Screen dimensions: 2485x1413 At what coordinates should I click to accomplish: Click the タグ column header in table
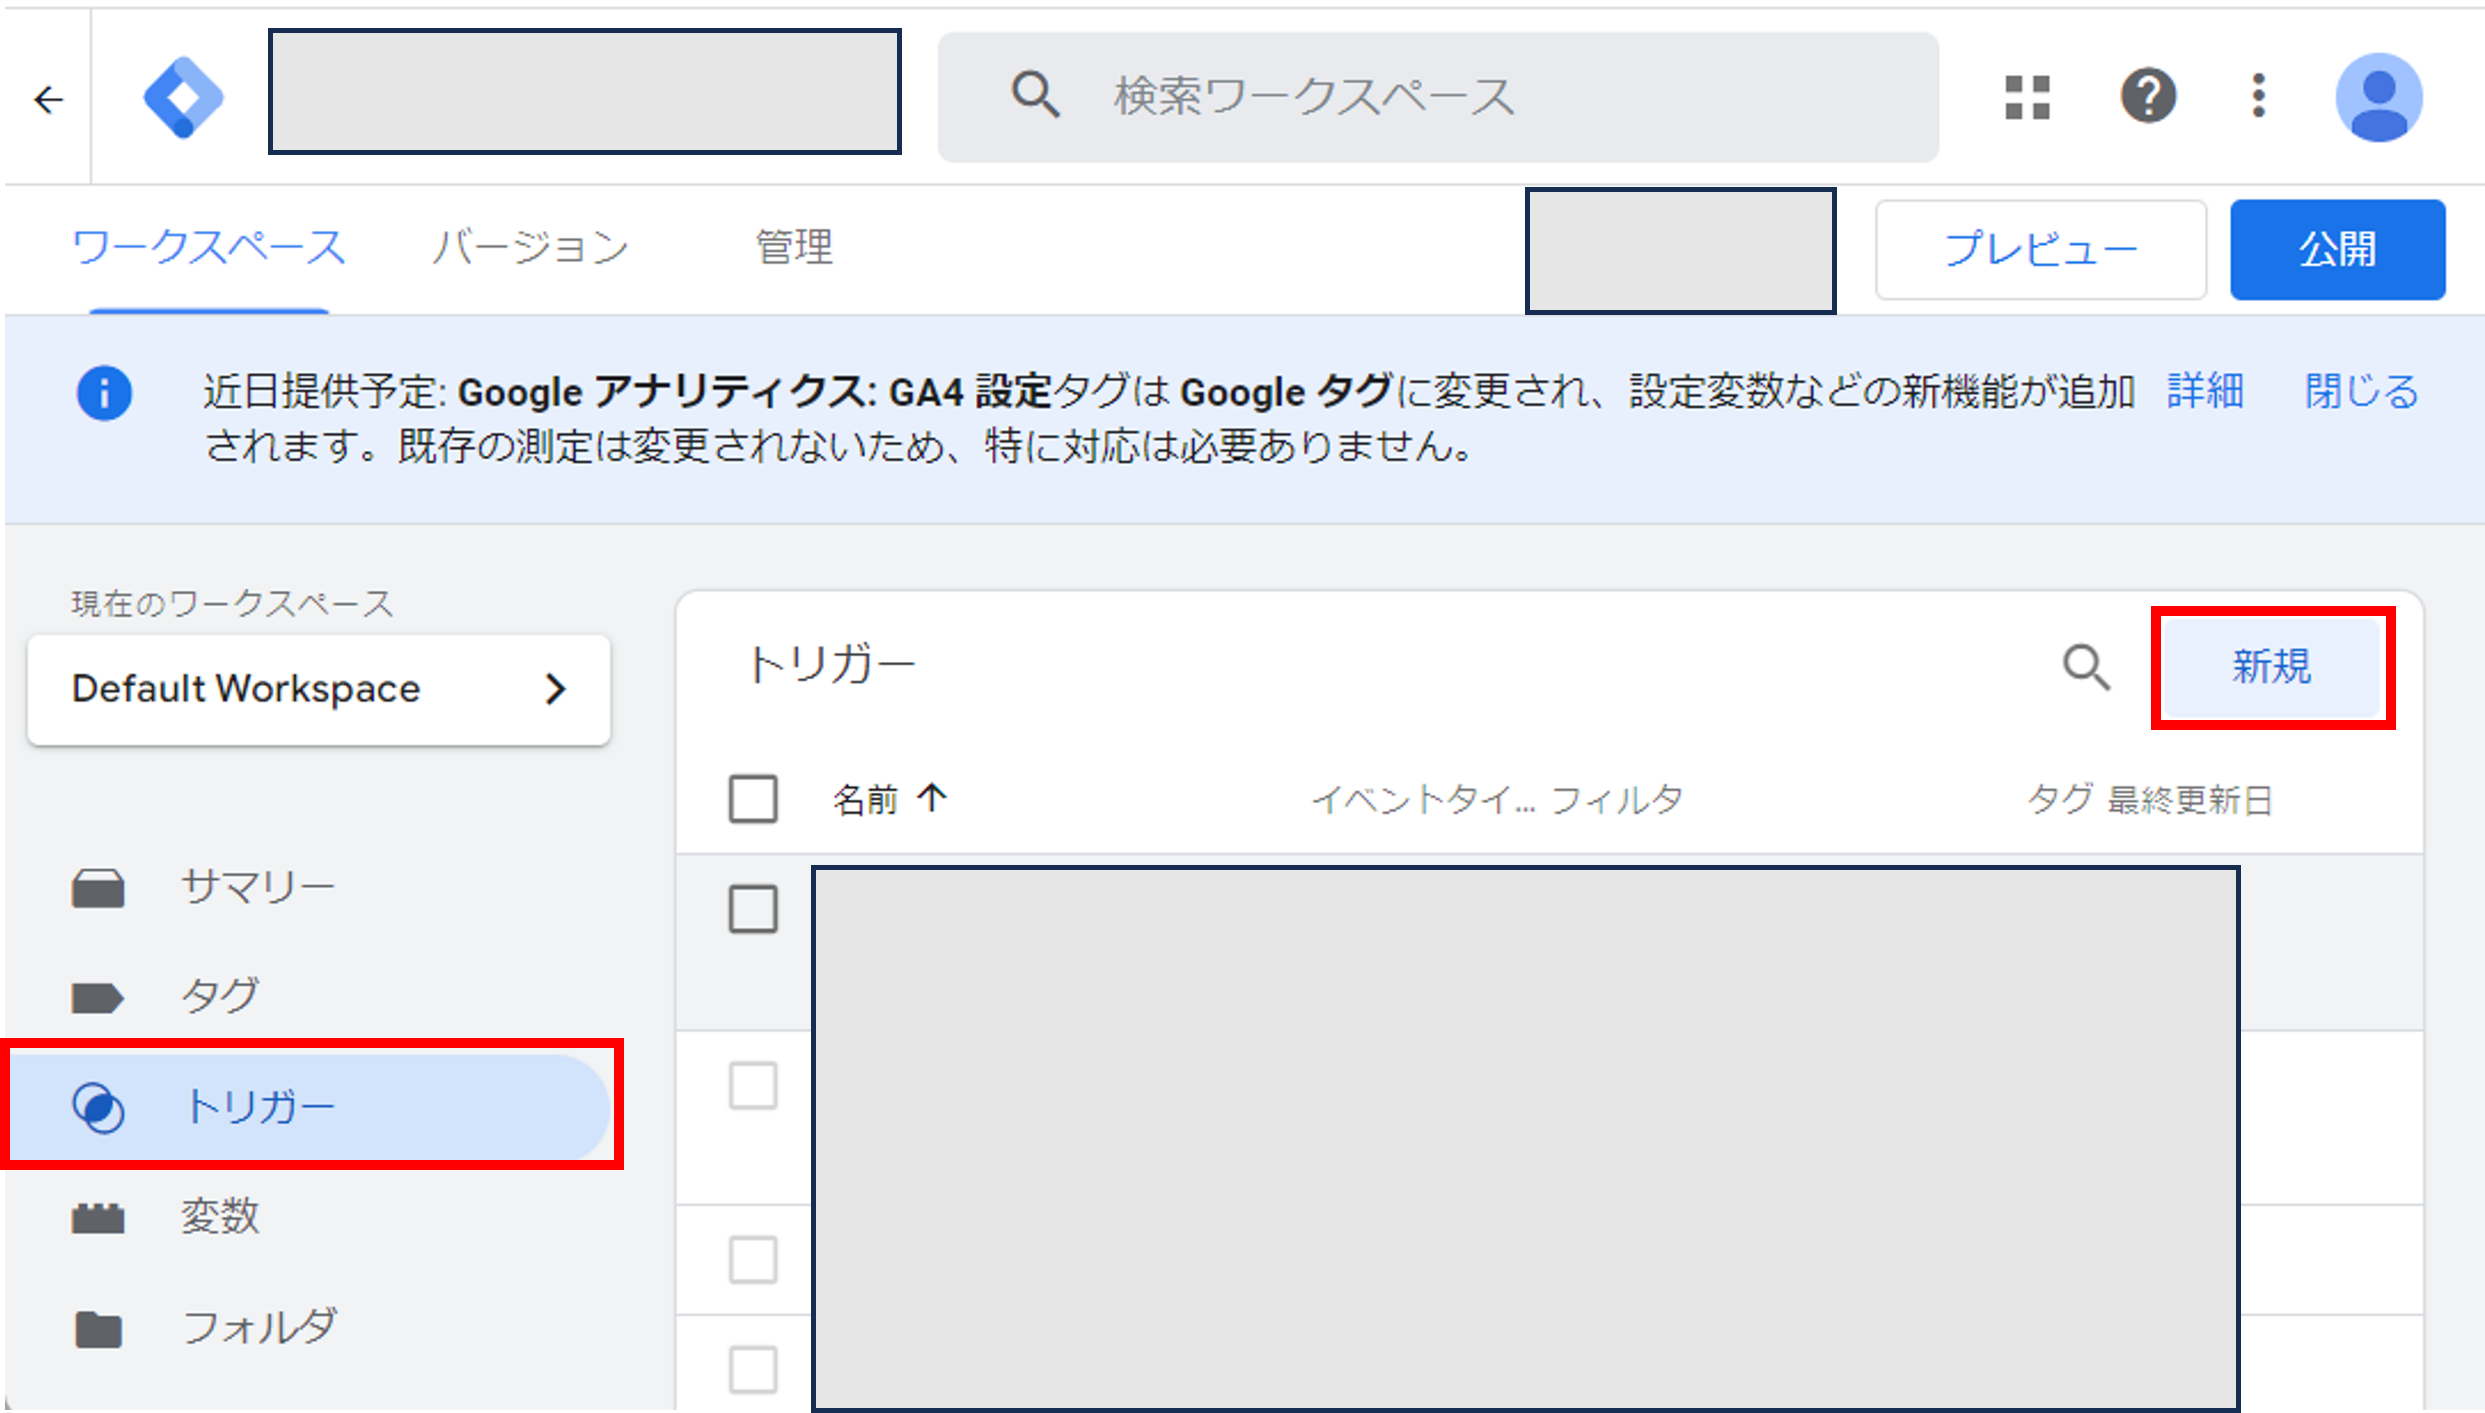pos(2060,800)
